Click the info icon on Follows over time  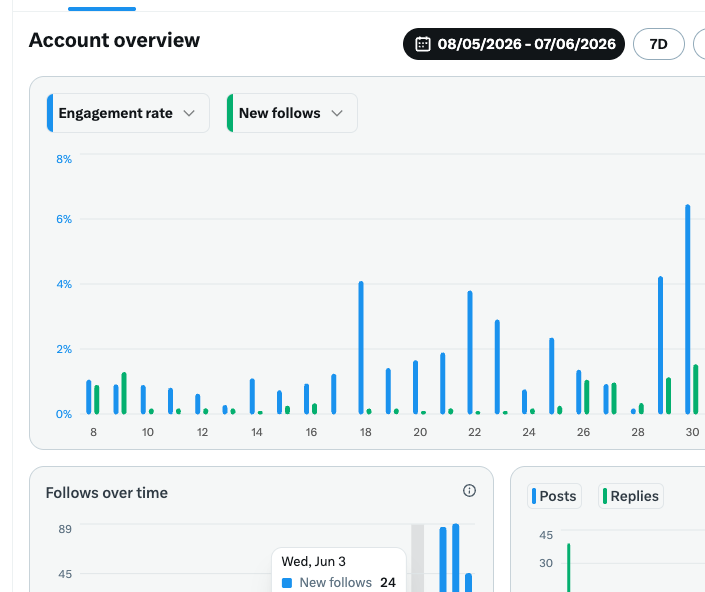(469, 490)
